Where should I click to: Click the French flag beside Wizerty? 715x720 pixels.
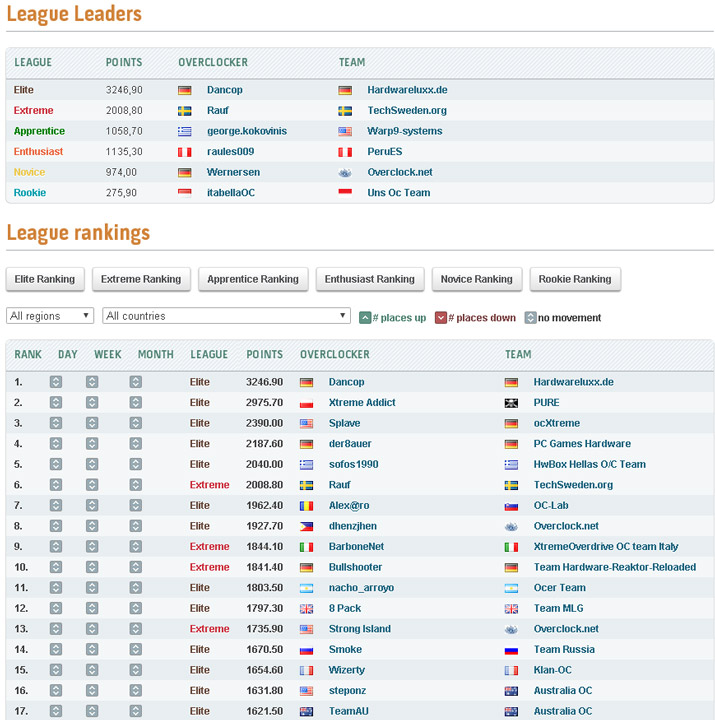coord(306,671)
